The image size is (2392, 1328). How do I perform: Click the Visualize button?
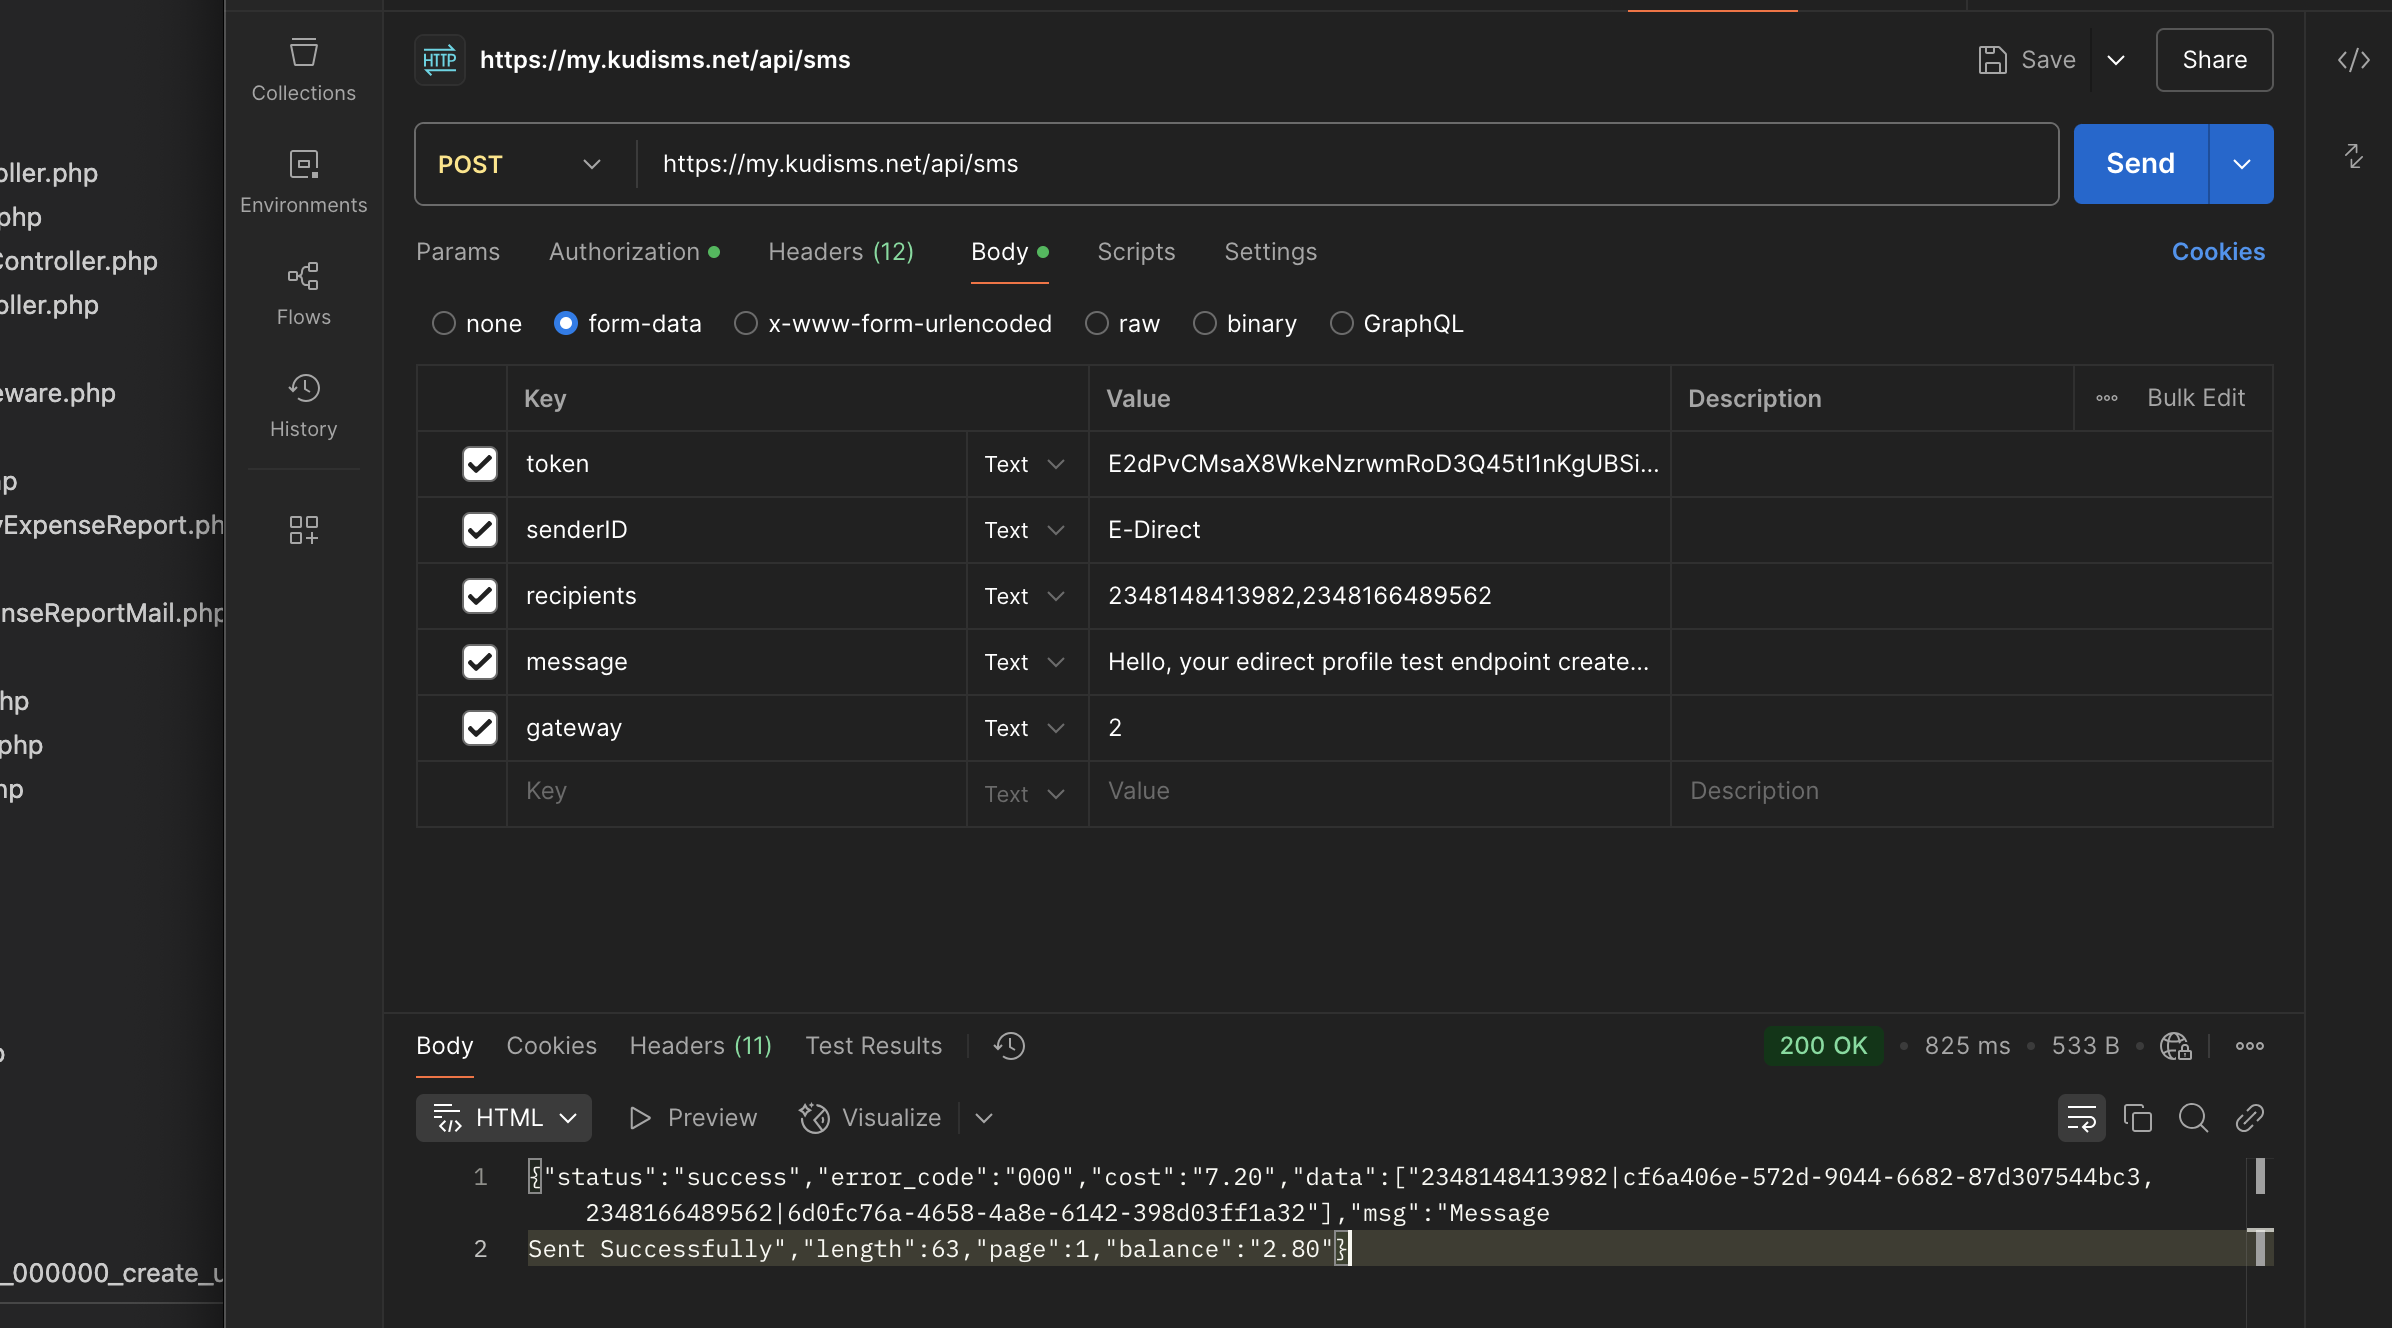coord(870,1118)
